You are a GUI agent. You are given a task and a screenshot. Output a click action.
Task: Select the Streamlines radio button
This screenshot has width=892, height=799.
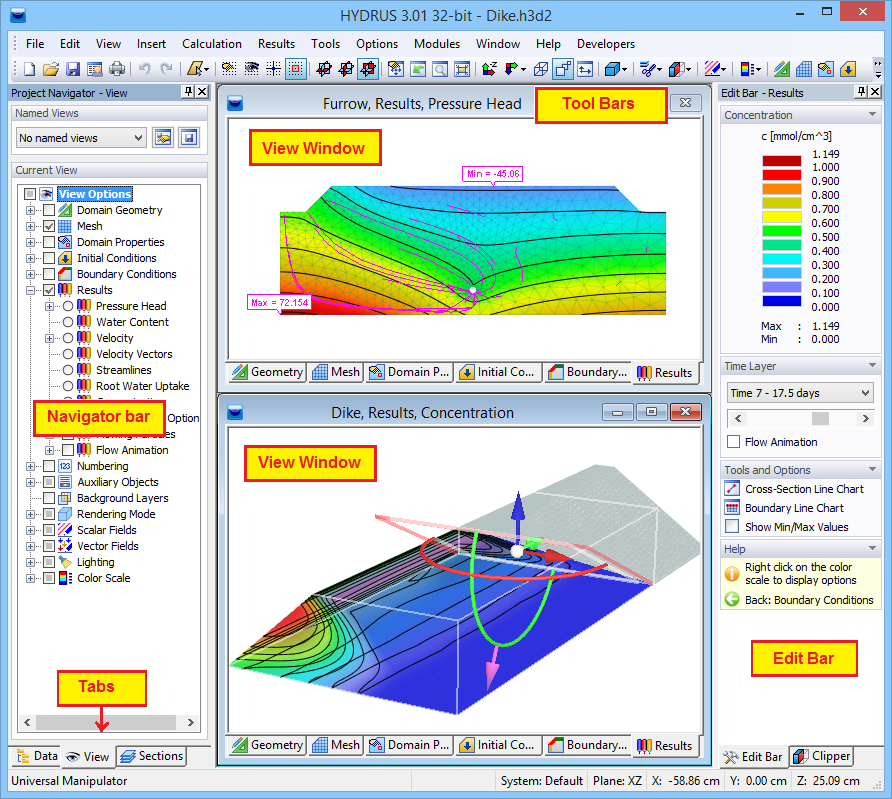tap(68, 370)
